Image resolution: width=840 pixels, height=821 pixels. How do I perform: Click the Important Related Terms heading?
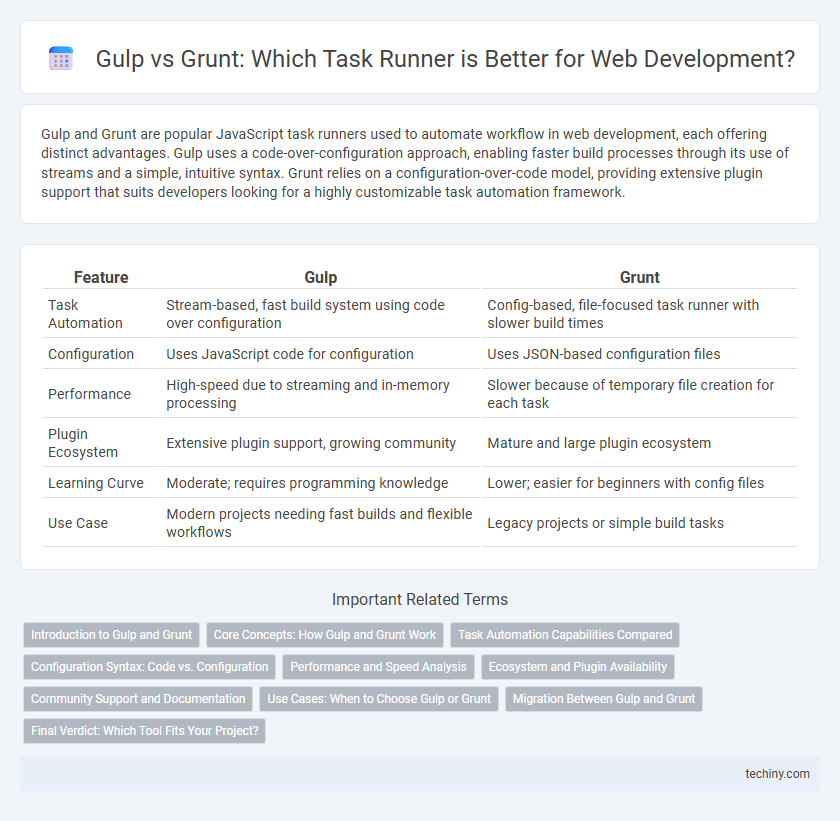coord(420,599)
